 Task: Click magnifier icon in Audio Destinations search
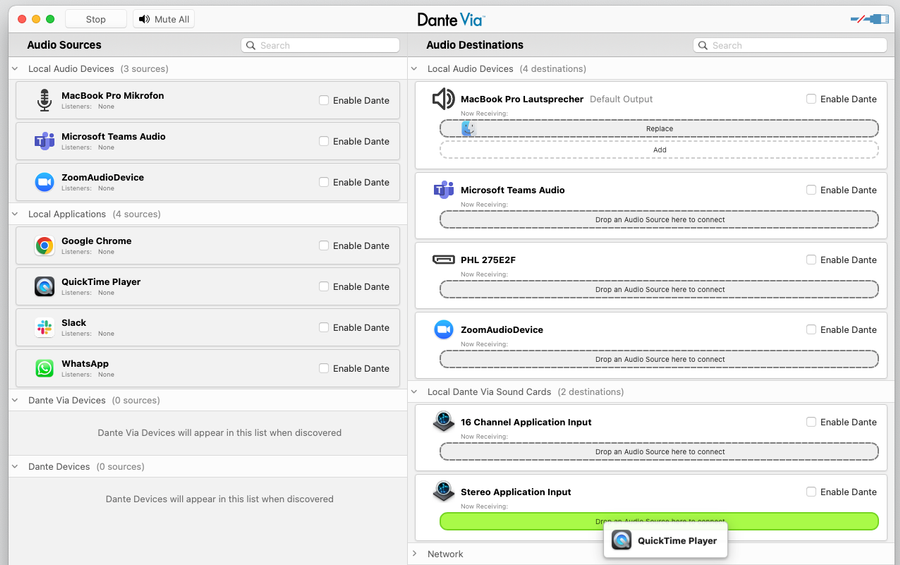tap(703, 45)
